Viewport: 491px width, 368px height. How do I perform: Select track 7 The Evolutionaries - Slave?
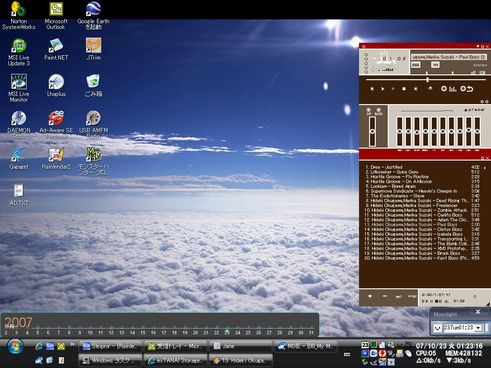422,196
